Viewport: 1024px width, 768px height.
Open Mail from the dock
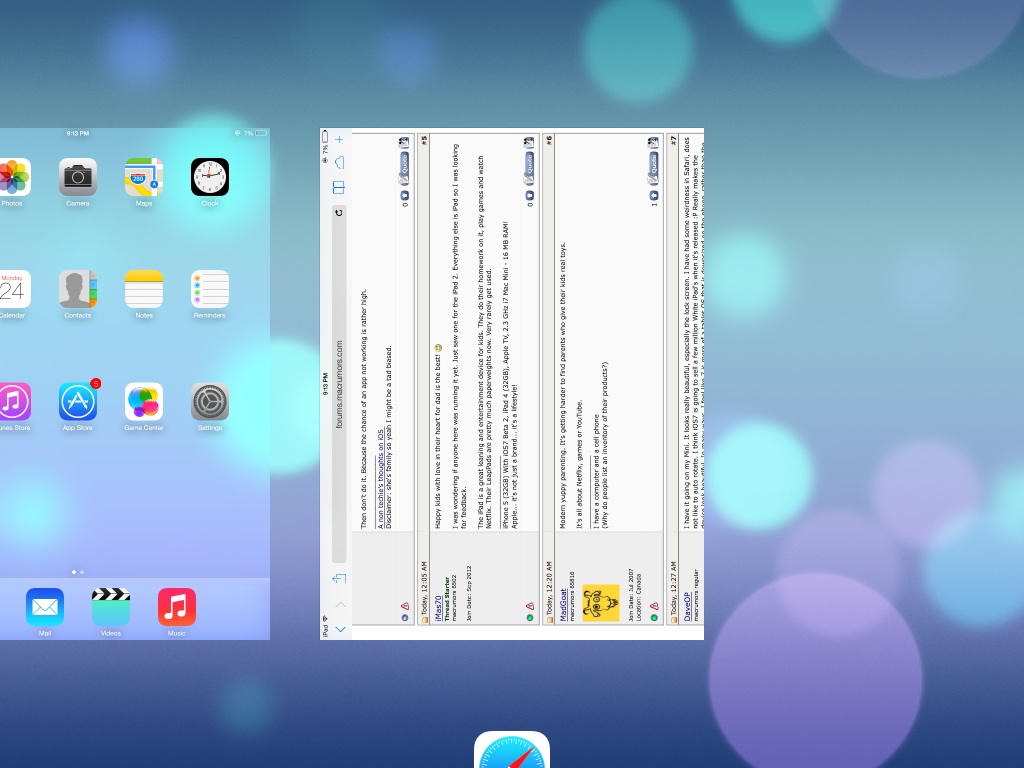(45, 607)
